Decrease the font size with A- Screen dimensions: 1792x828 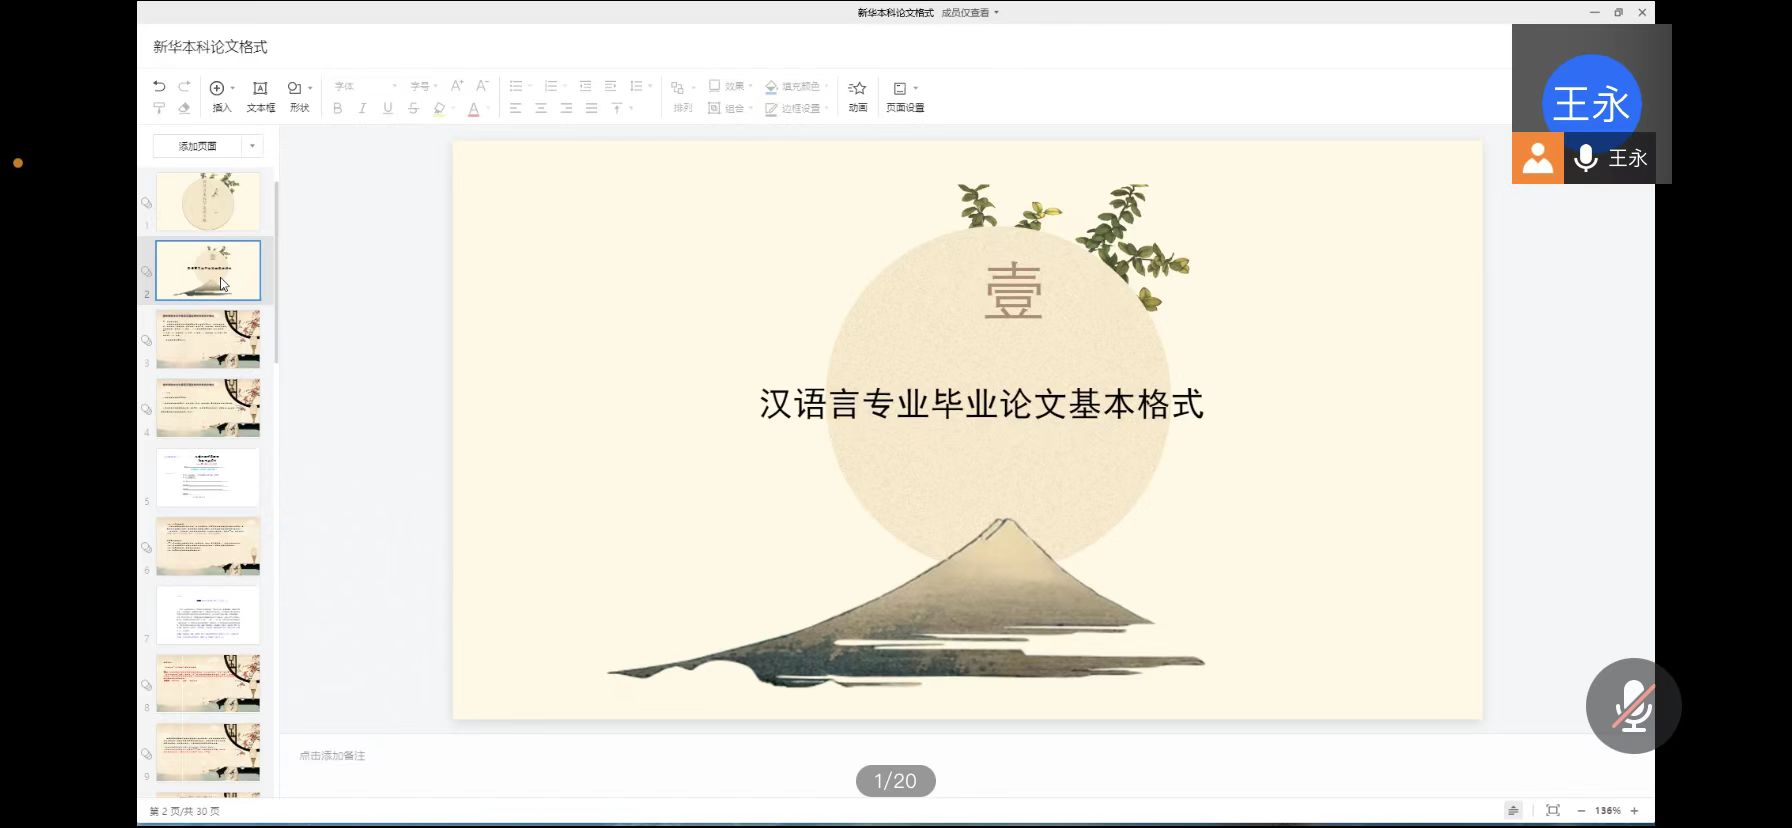(482, 86)
